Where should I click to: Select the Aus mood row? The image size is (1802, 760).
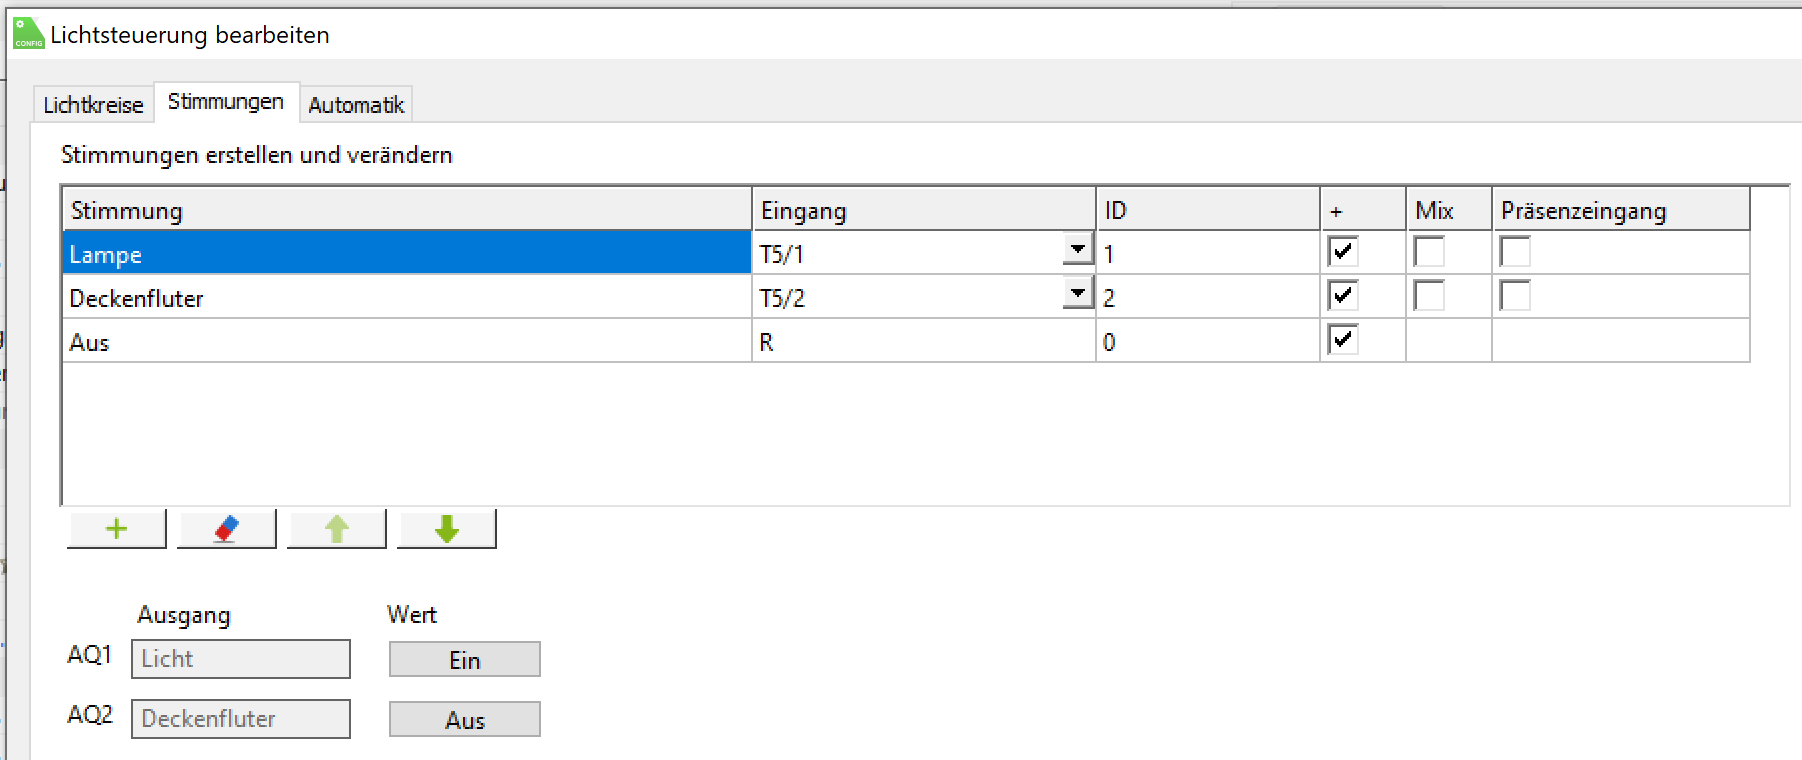[400, 342]
